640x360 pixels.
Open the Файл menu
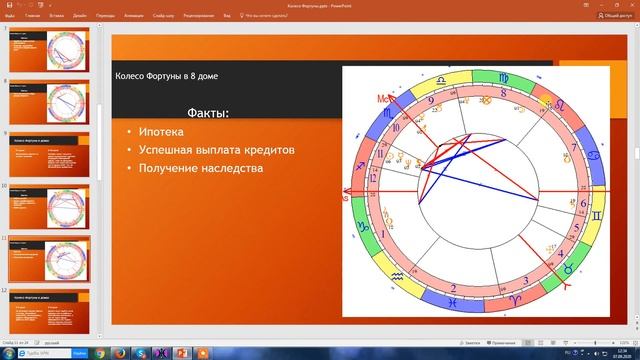click(10, 16)
